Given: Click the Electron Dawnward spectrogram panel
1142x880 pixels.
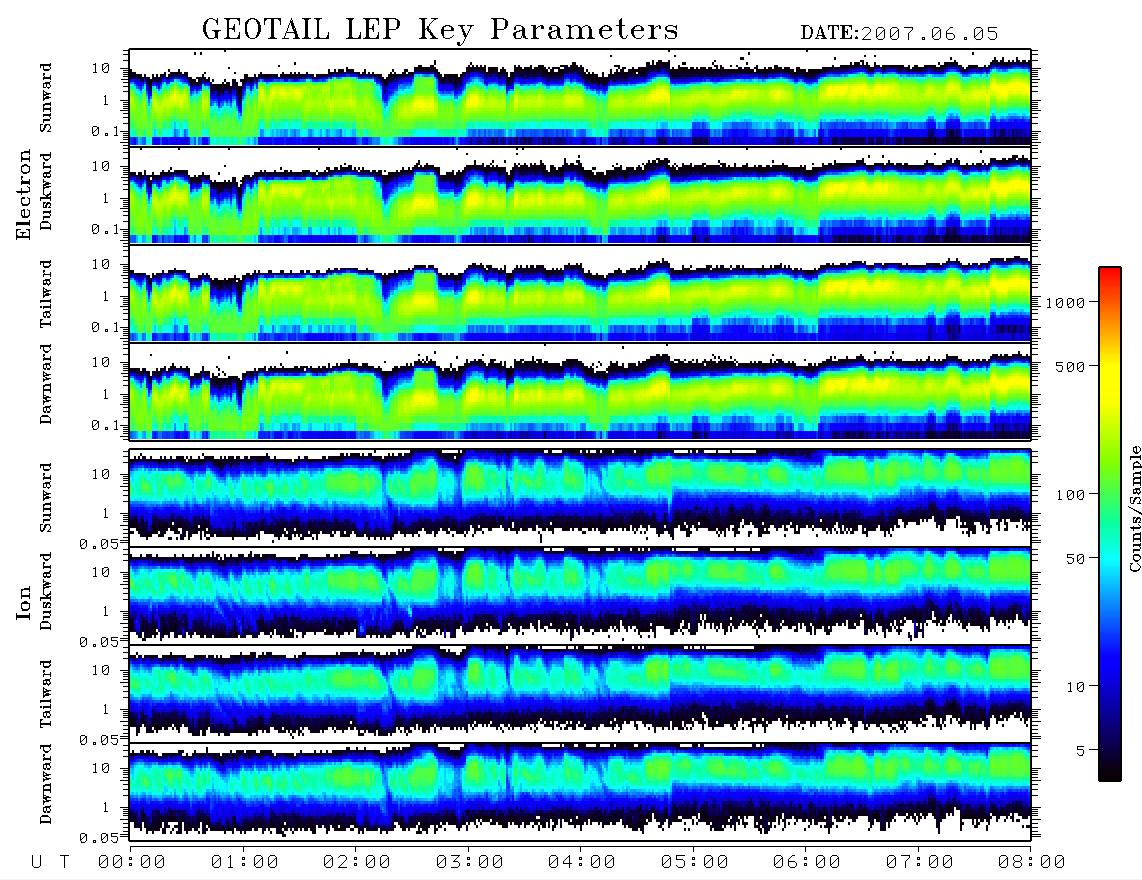Looking at the screenshot, I should click(x=580, y=391).
